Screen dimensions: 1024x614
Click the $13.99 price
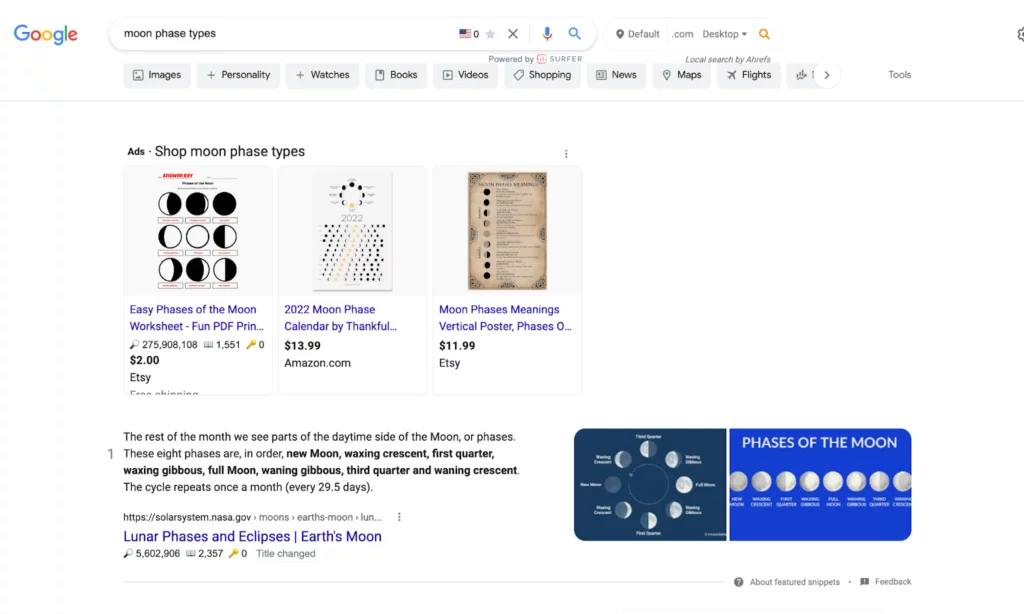302,346
